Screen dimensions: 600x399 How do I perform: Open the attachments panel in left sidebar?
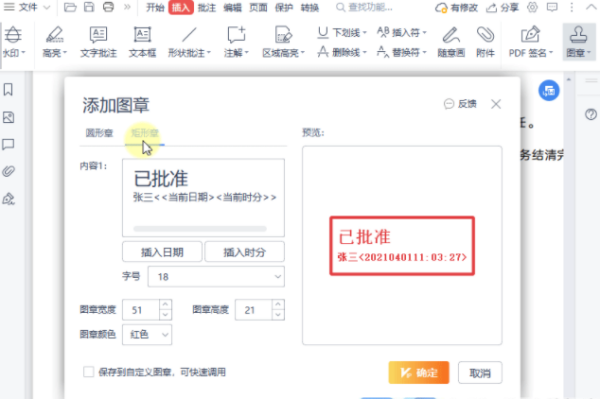tap(8, 171)
